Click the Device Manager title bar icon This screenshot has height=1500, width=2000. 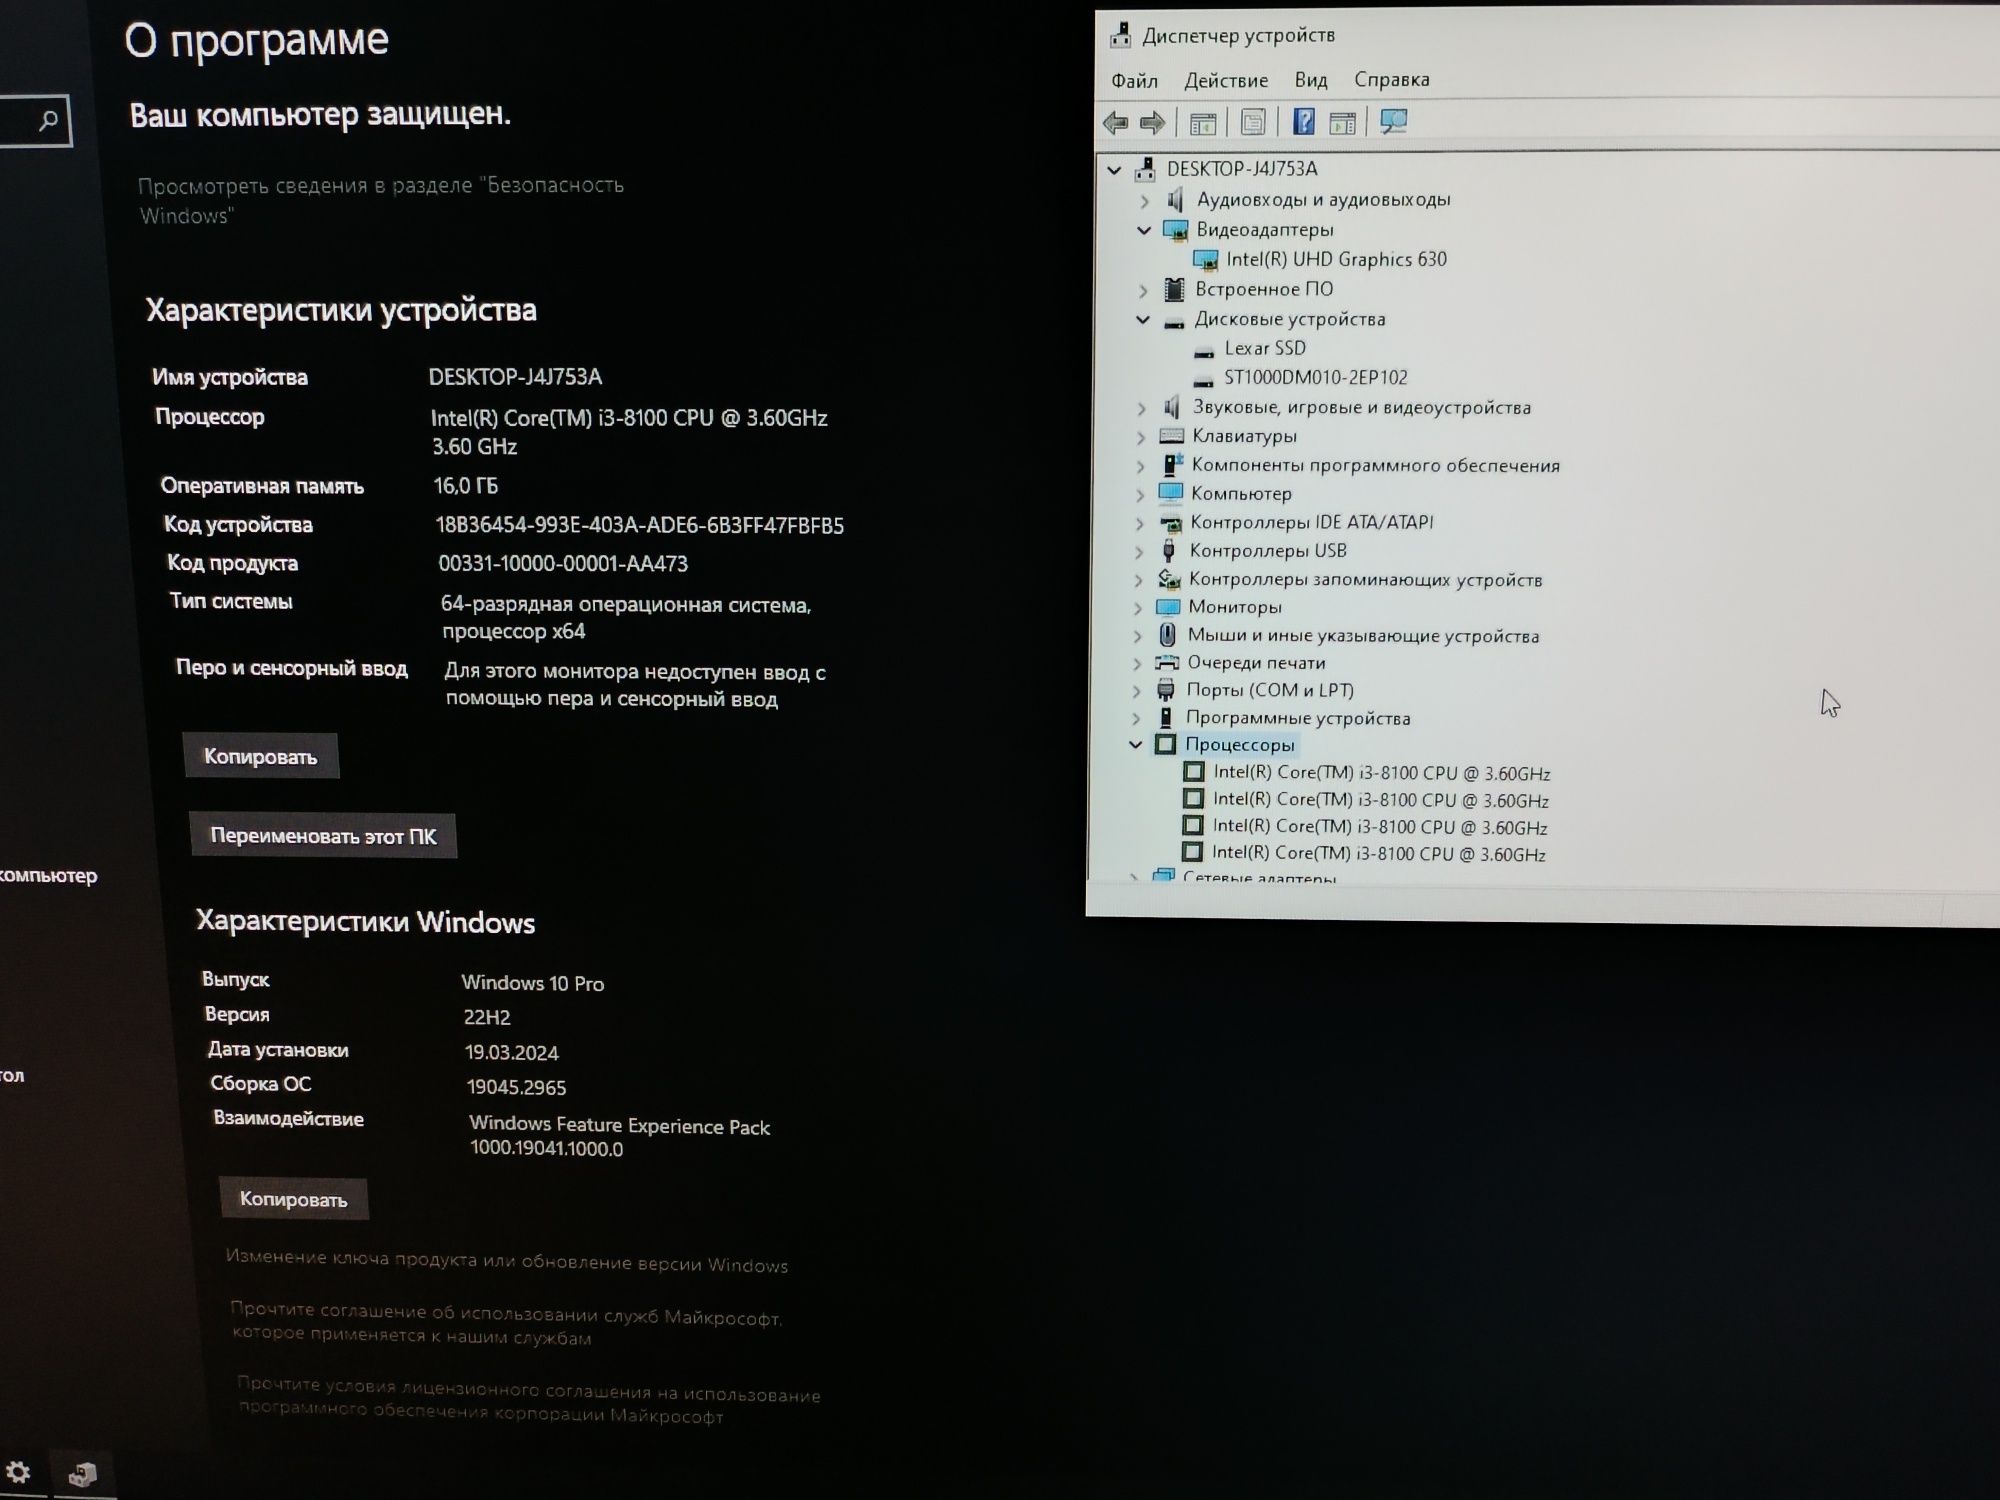click(1120, 35)
